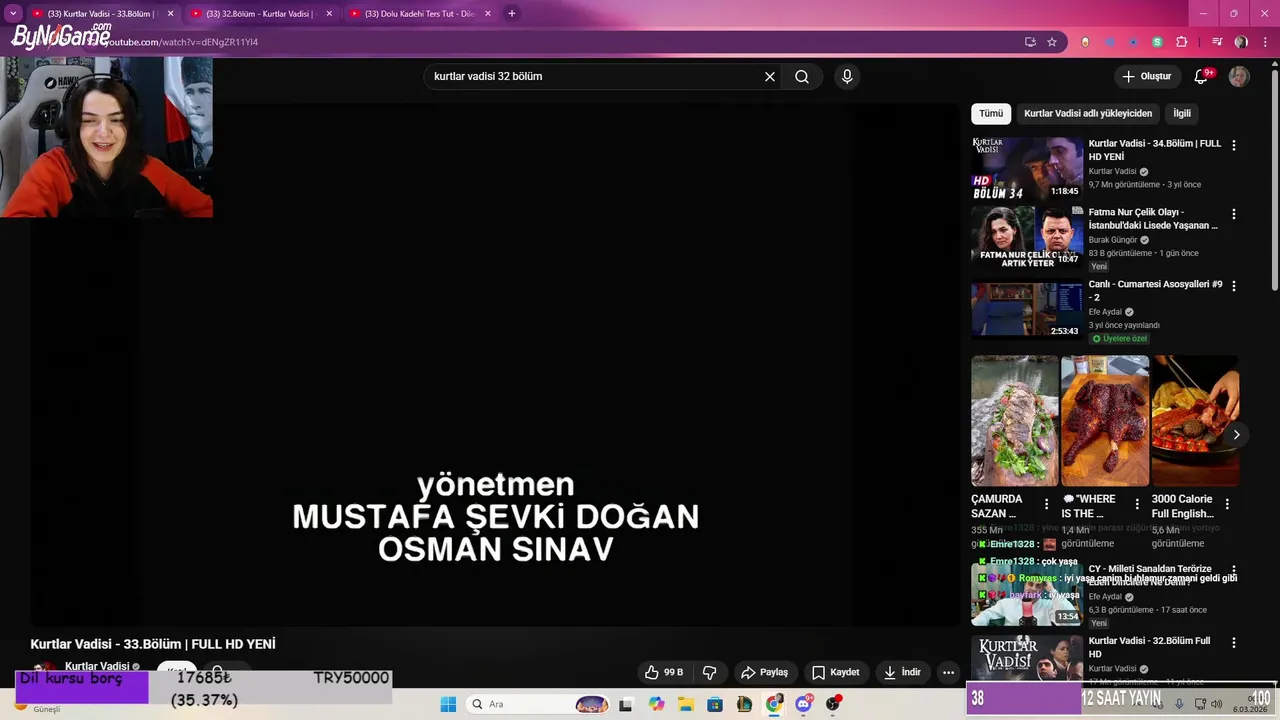Open the BÖLÜM 34 video thumbnail

[x=1026, y=168]
